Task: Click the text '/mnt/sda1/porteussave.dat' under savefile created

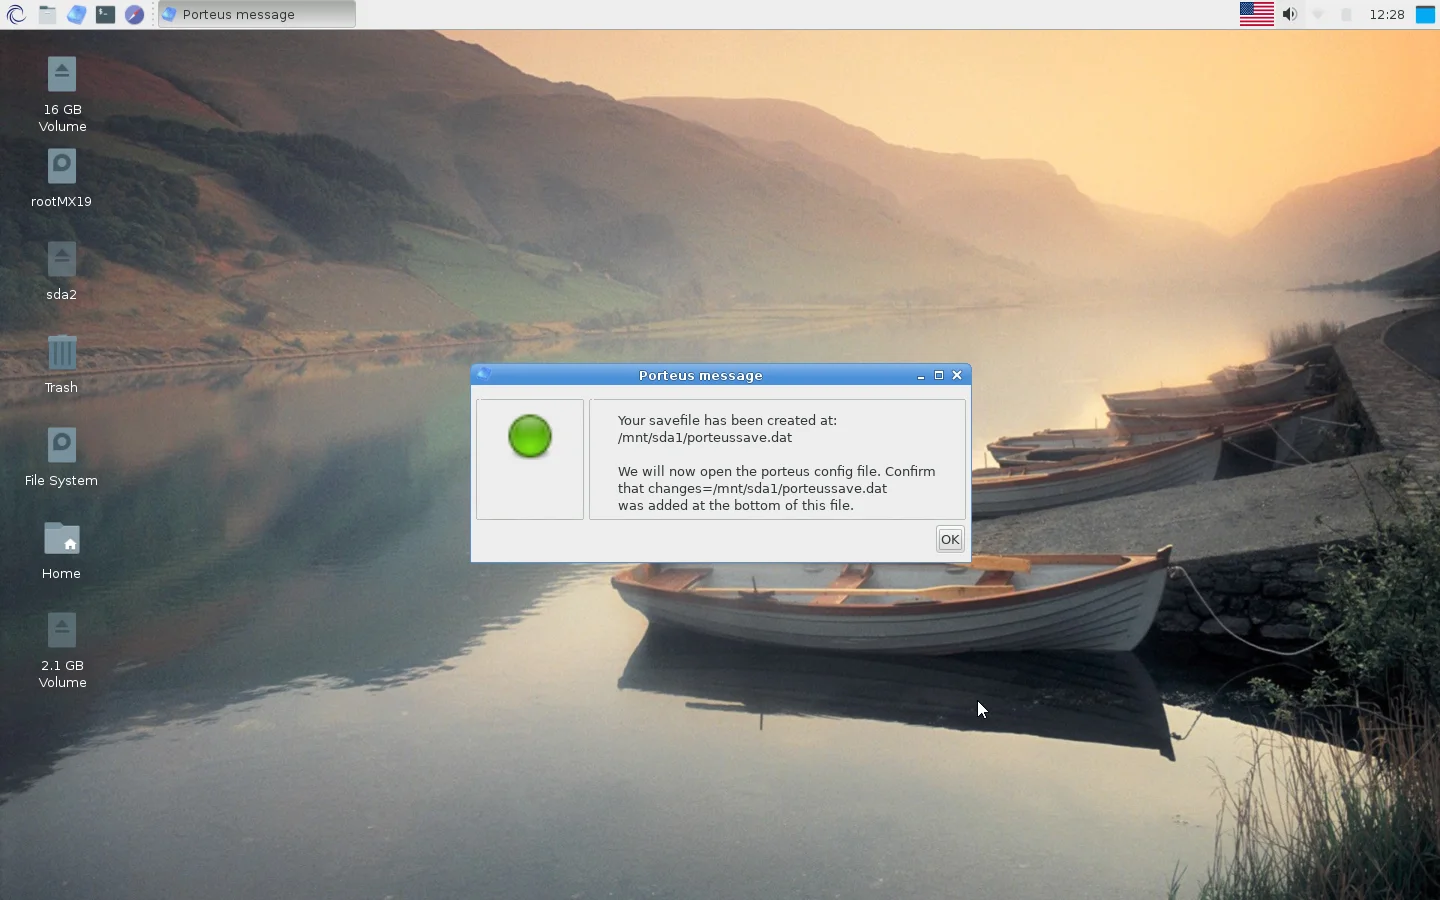Action: click(x=705, y=437)
